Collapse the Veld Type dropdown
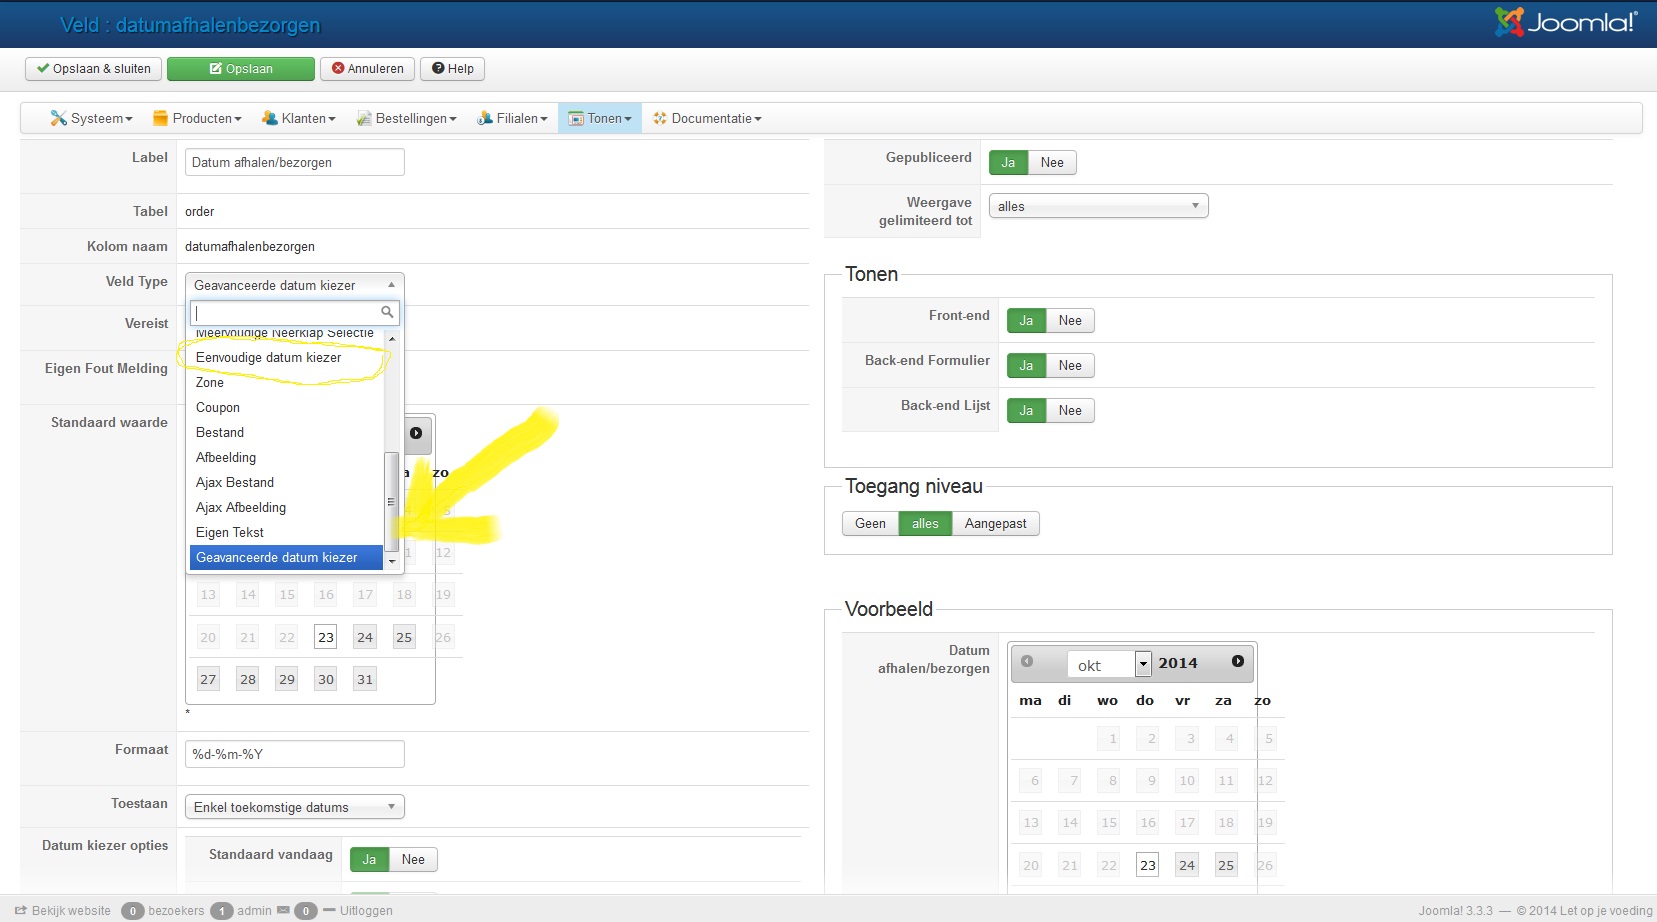Viewport: 1657px width, 922px height. [x=295, y=285]
